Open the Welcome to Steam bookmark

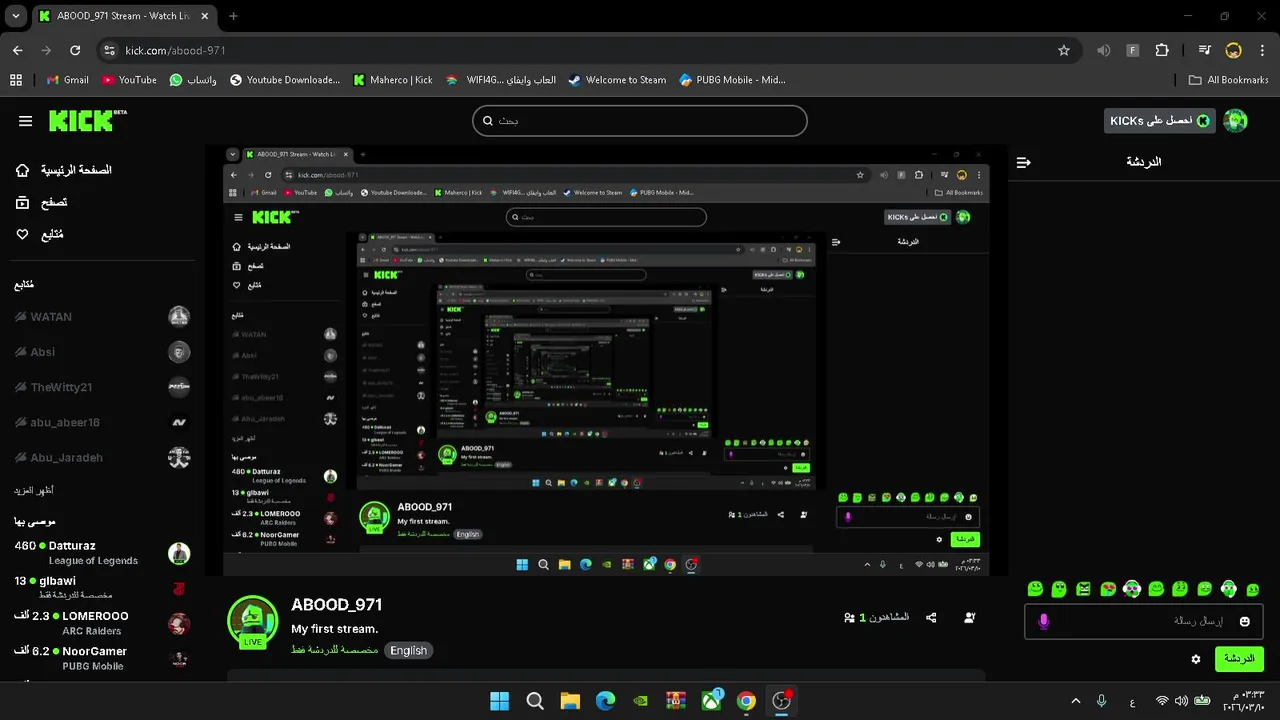pos(617,80)
